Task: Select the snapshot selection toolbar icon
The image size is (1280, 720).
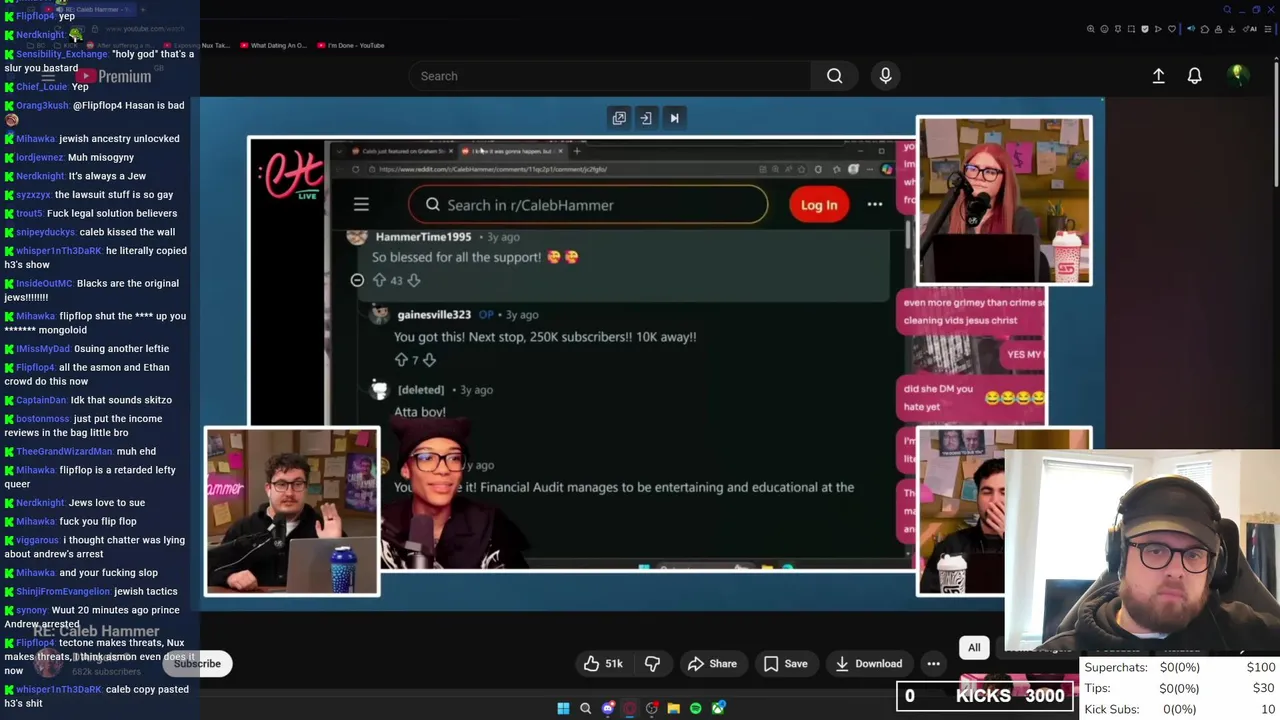Action: pyautogui.click(x=1131, y=29)
